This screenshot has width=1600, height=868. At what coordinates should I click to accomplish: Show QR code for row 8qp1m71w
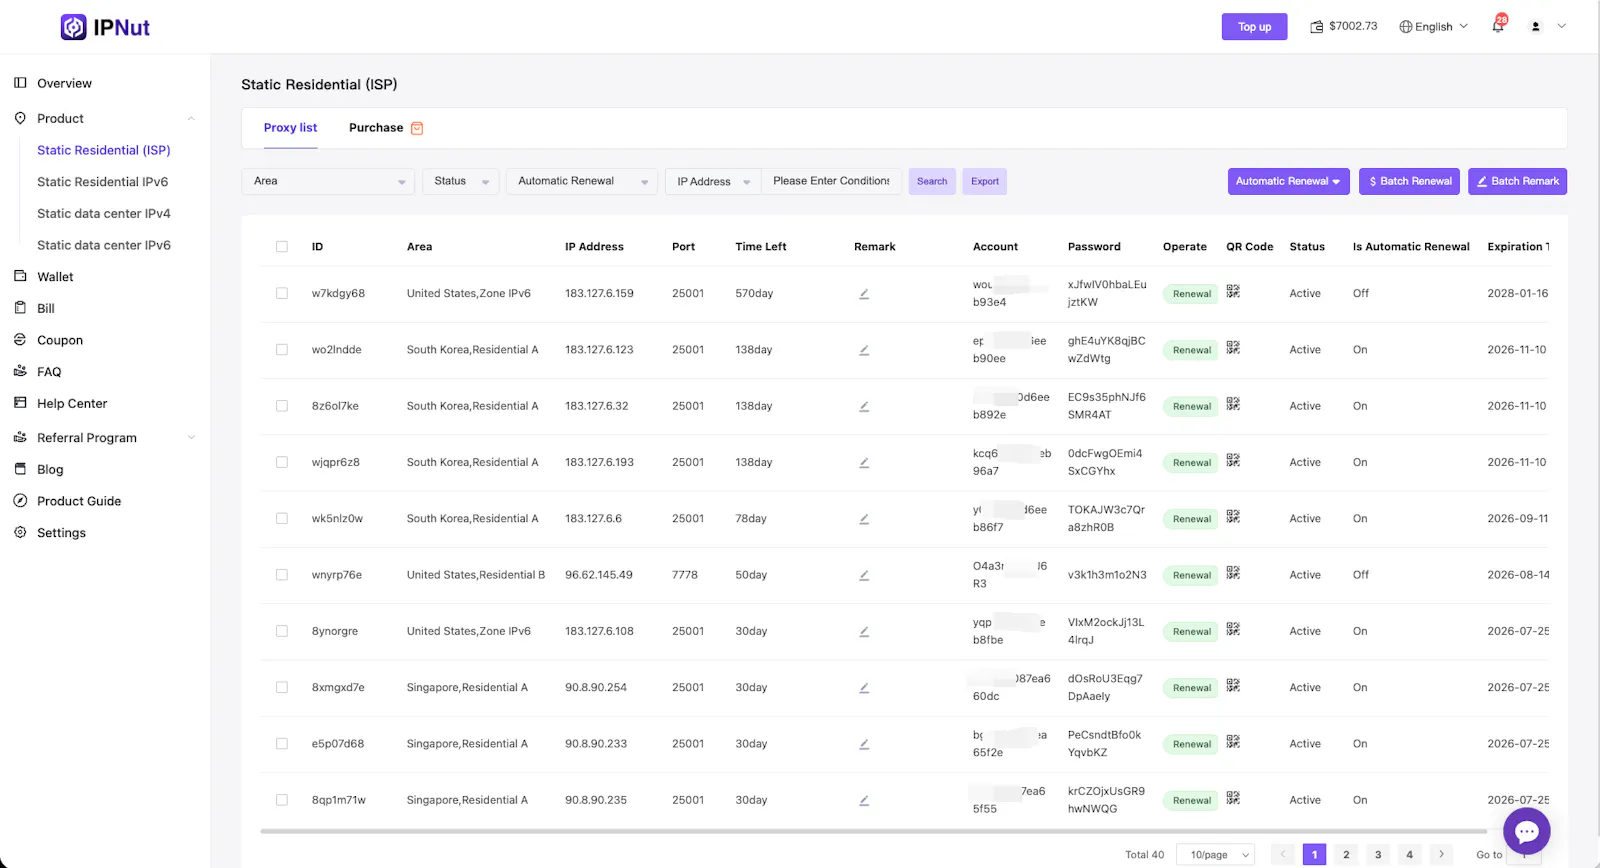click(1233, 798)
